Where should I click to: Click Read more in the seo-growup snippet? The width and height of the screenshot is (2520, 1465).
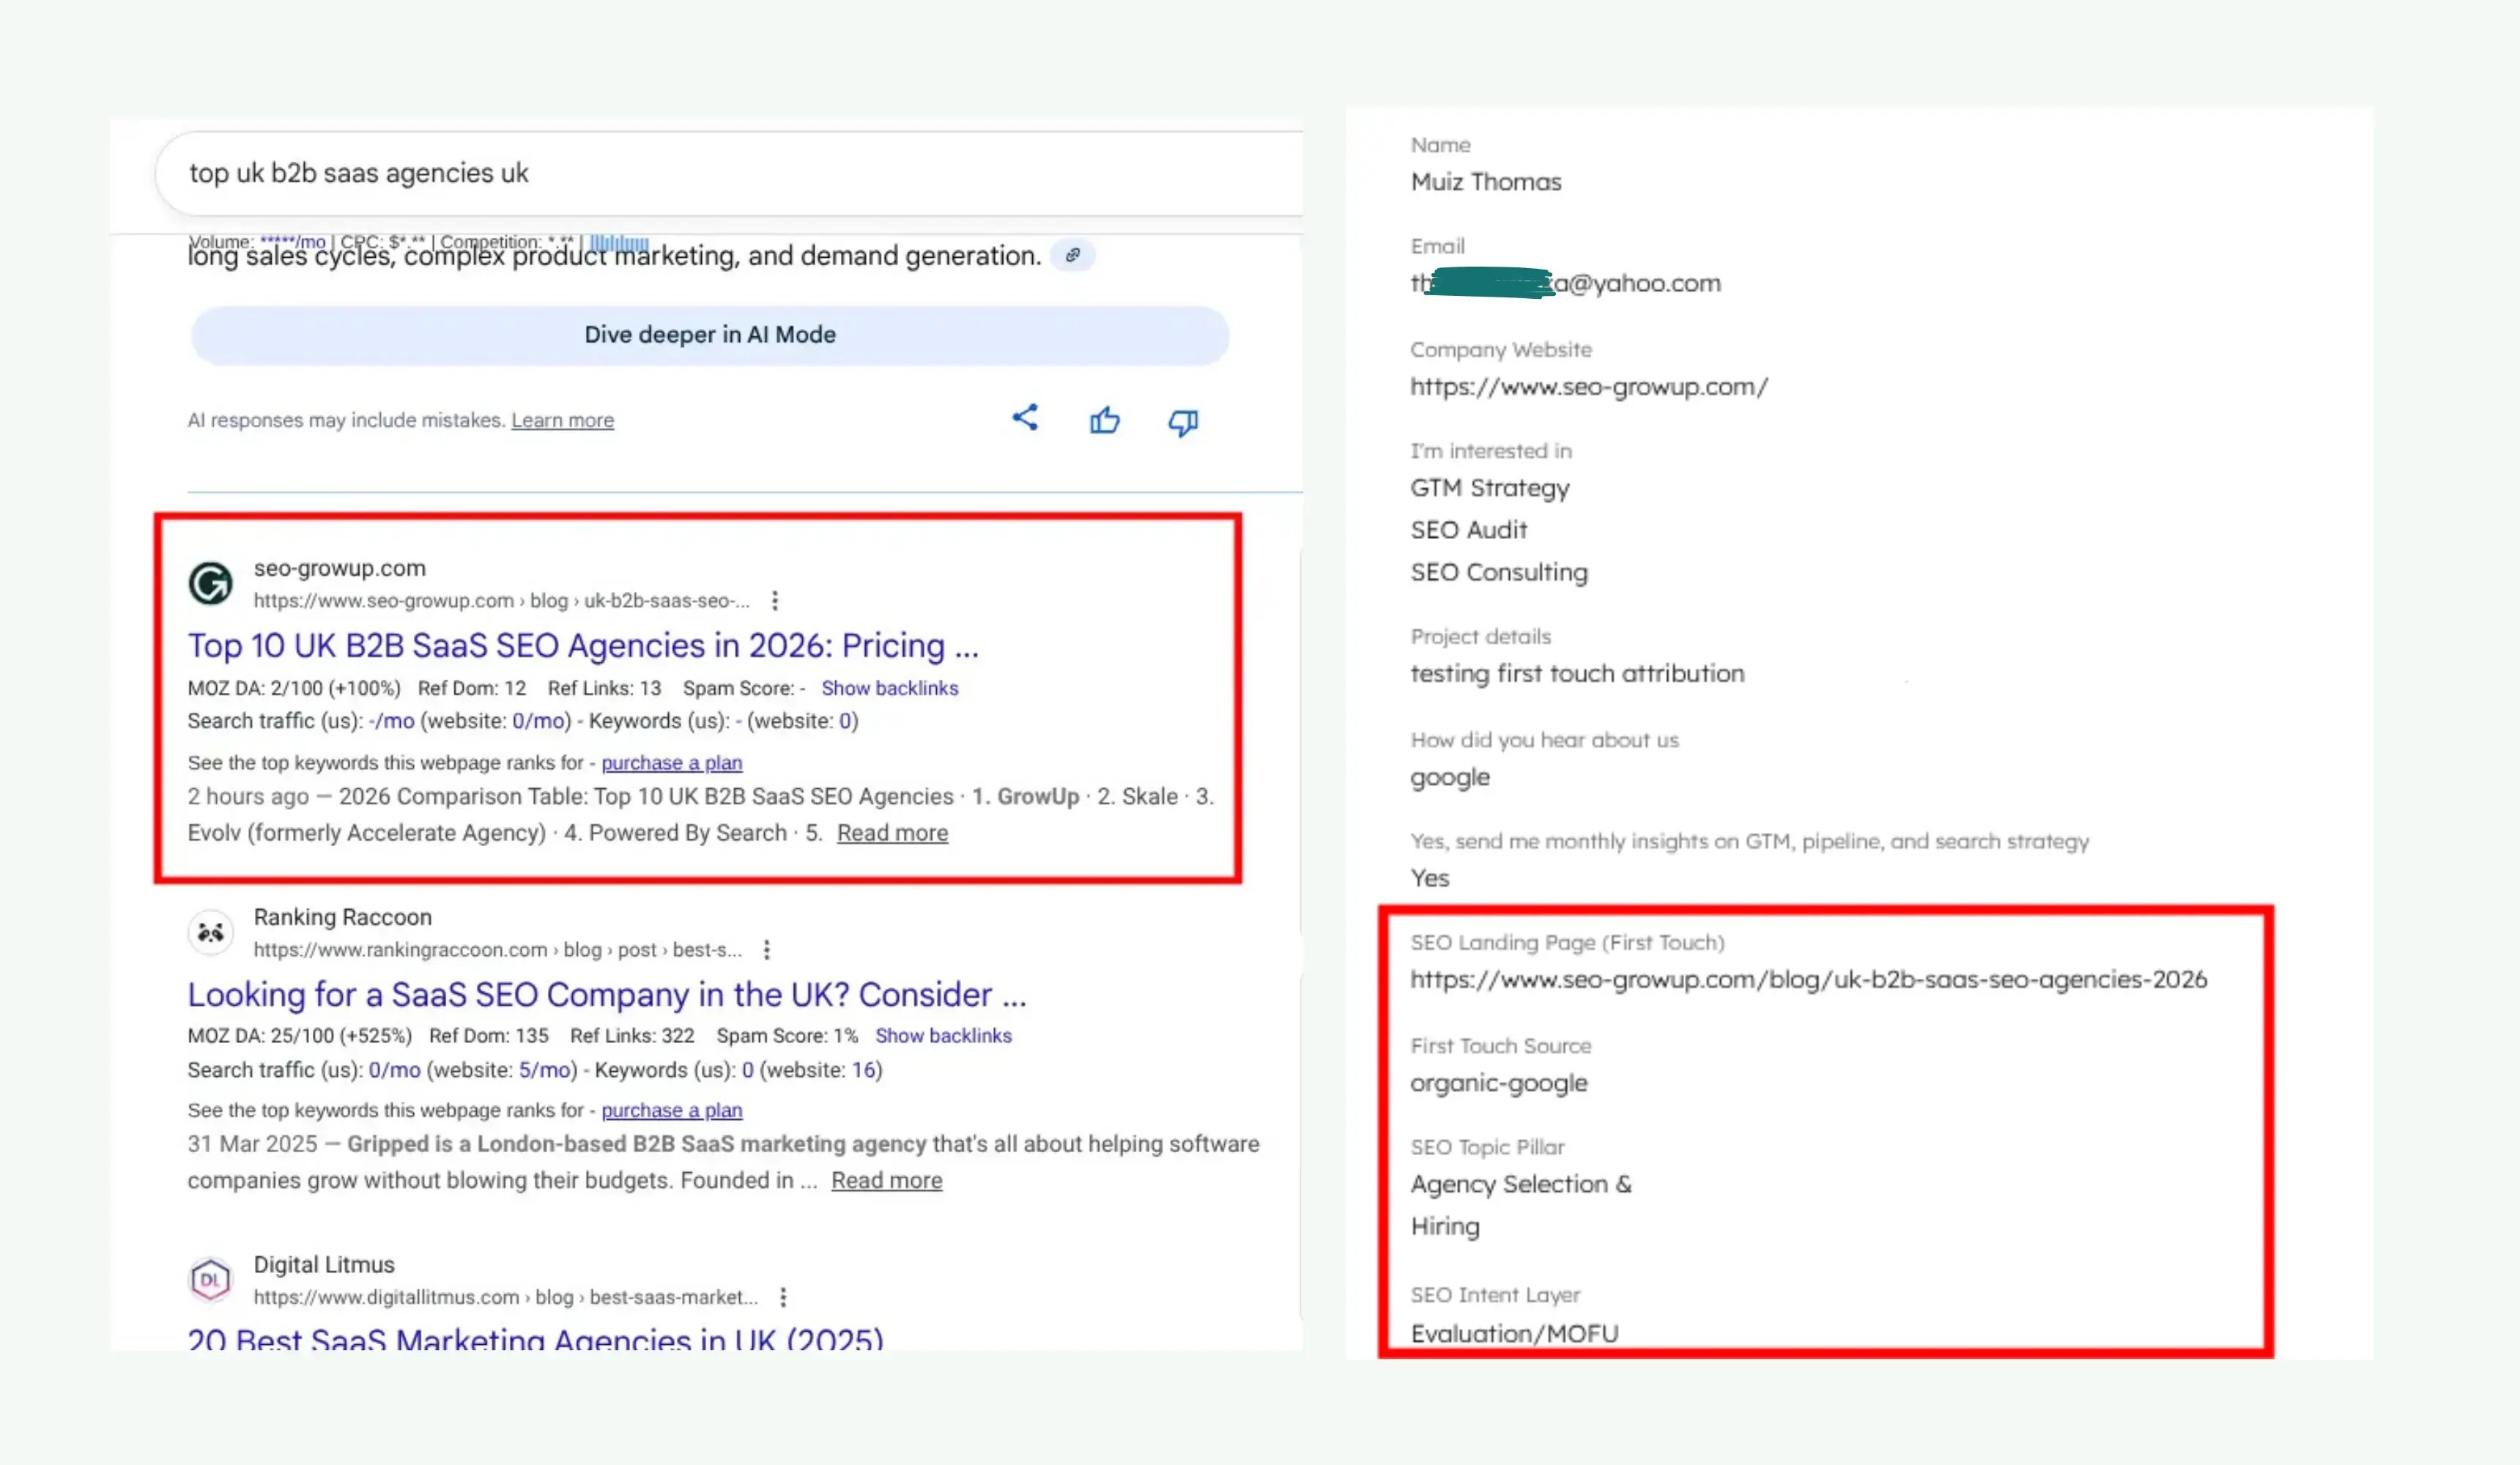click(x=891, y=832)
